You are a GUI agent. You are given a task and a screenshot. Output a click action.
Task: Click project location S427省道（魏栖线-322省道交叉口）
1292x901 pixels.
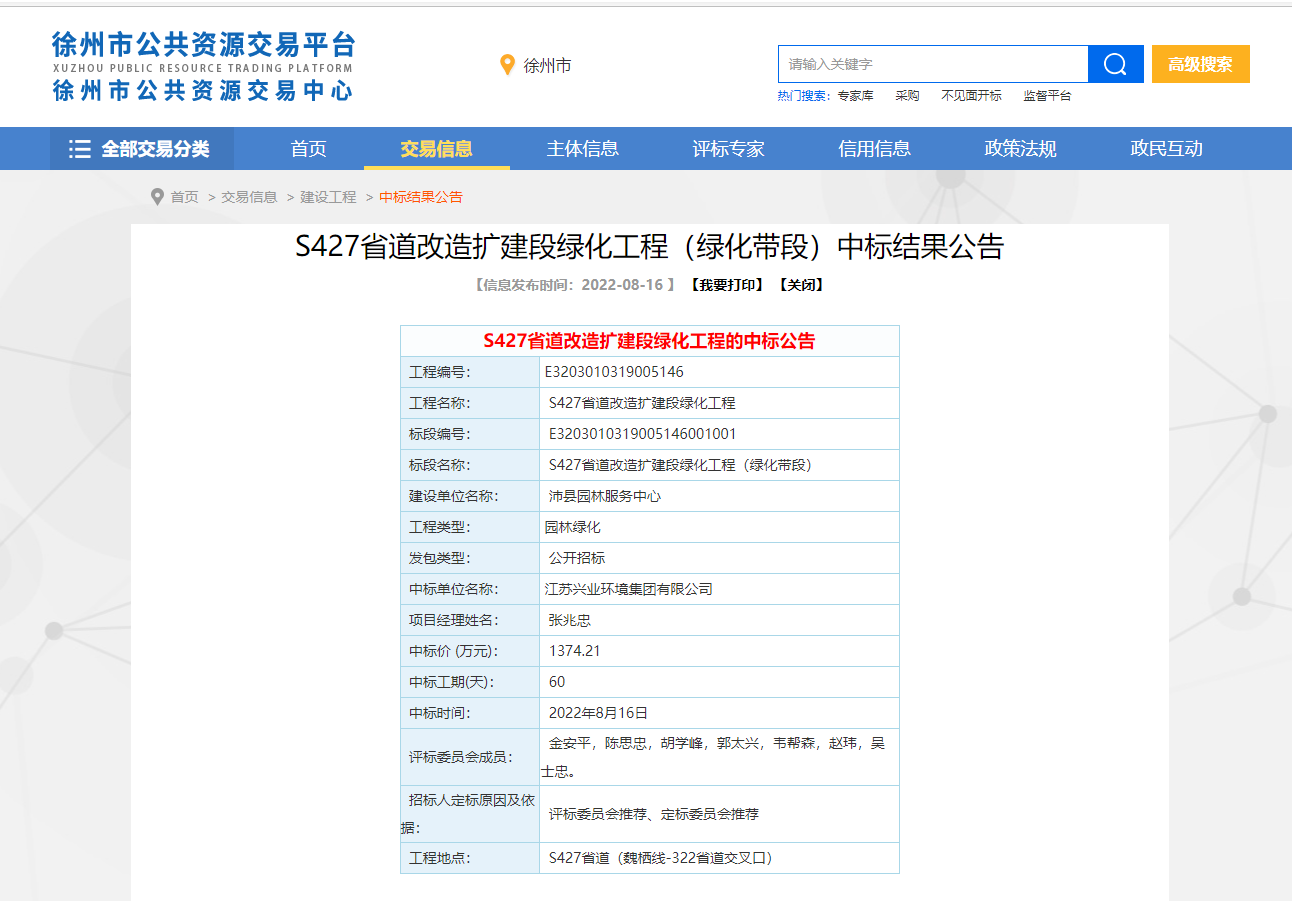click(x=663, y=858)
